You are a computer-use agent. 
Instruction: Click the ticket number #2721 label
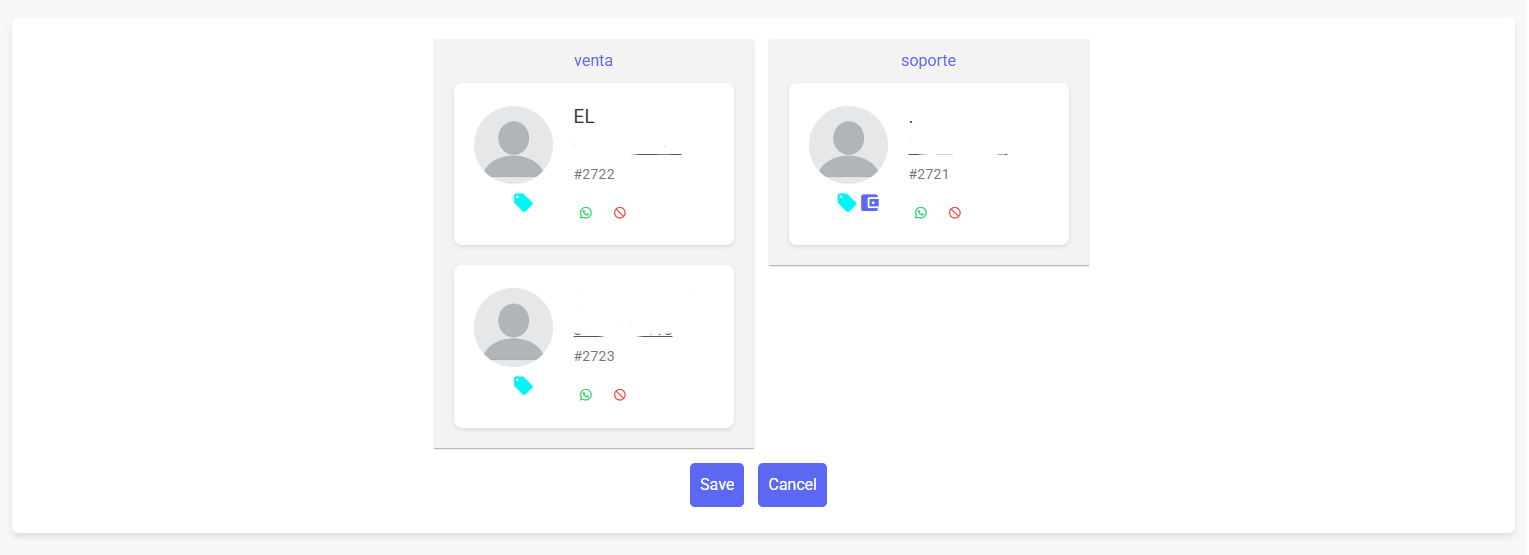pyautogui.click(x=929, y=174)
